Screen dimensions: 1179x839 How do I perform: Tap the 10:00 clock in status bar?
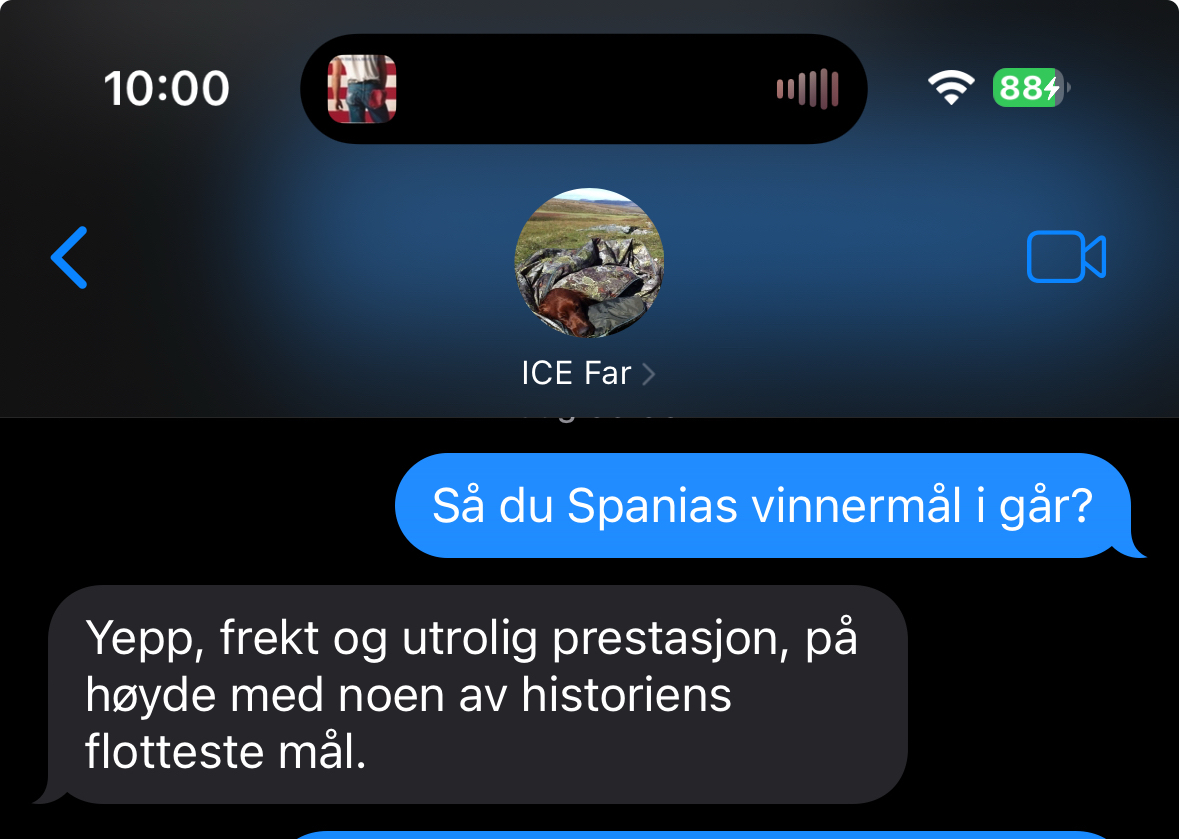[x=166, y=89]
